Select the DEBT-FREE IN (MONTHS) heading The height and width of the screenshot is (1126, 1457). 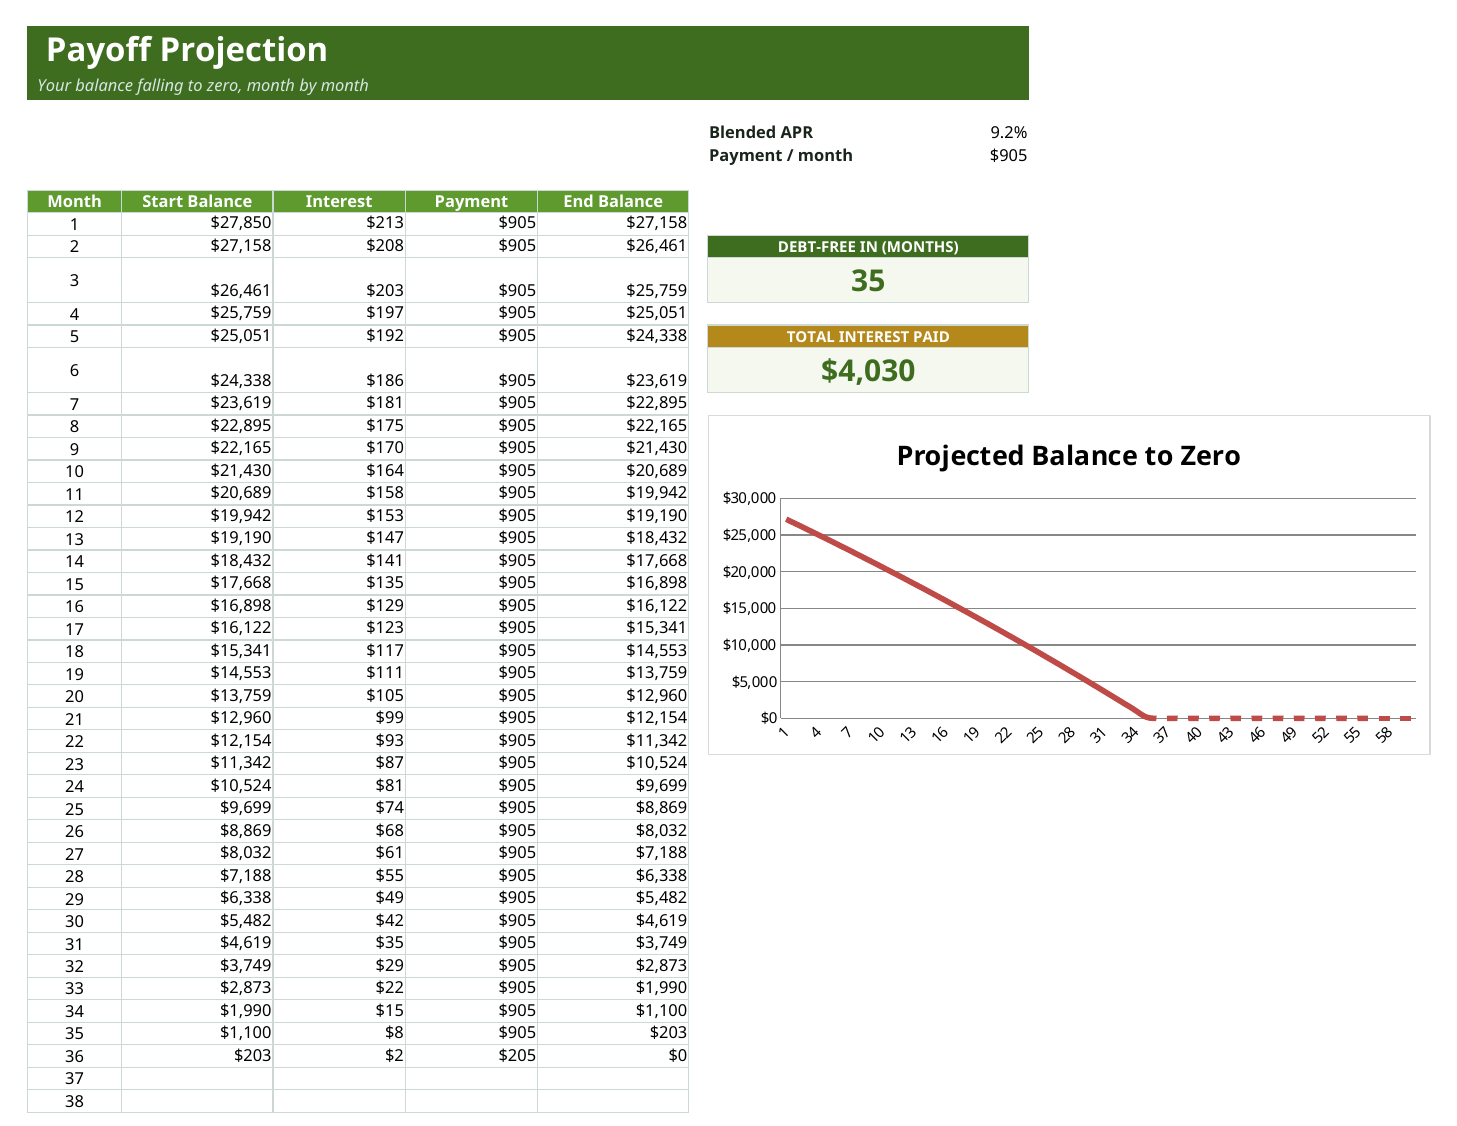(868, 247)
